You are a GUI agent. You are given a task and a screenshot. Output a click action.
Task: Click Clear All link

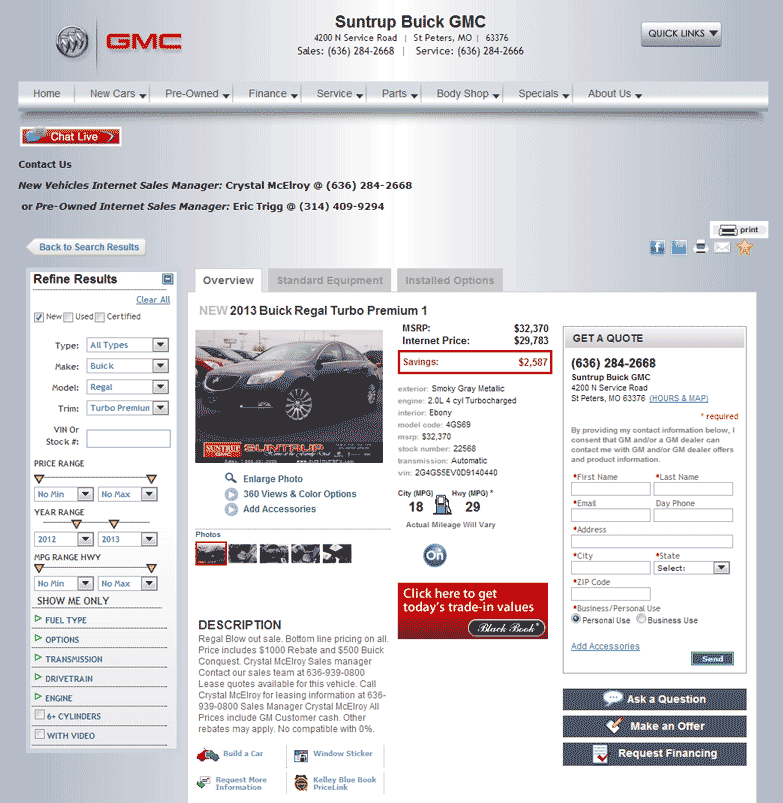tap(153, 300)
